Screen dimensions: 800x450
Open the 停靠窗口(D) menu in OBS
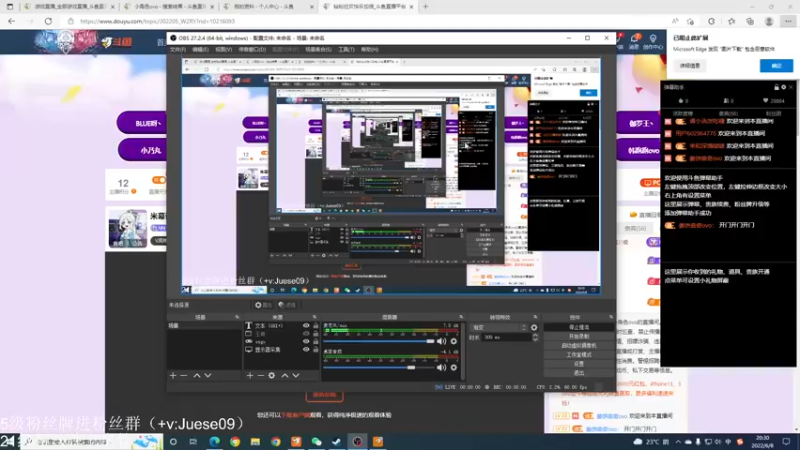252,49
